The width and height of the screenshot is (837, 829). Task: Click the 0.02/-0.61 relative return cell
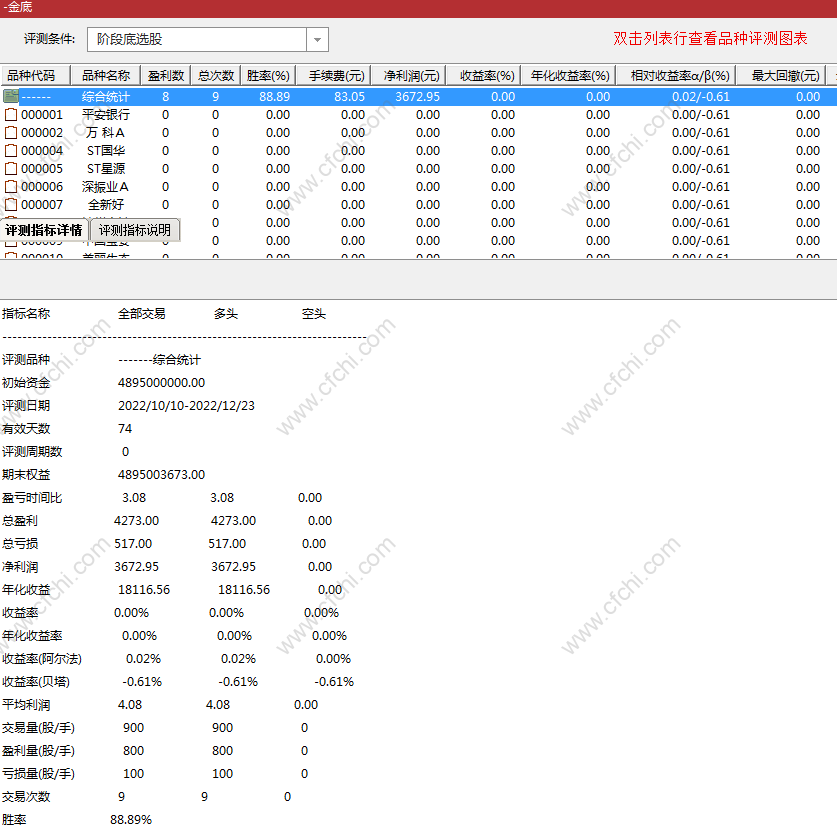tap(700, 97)
